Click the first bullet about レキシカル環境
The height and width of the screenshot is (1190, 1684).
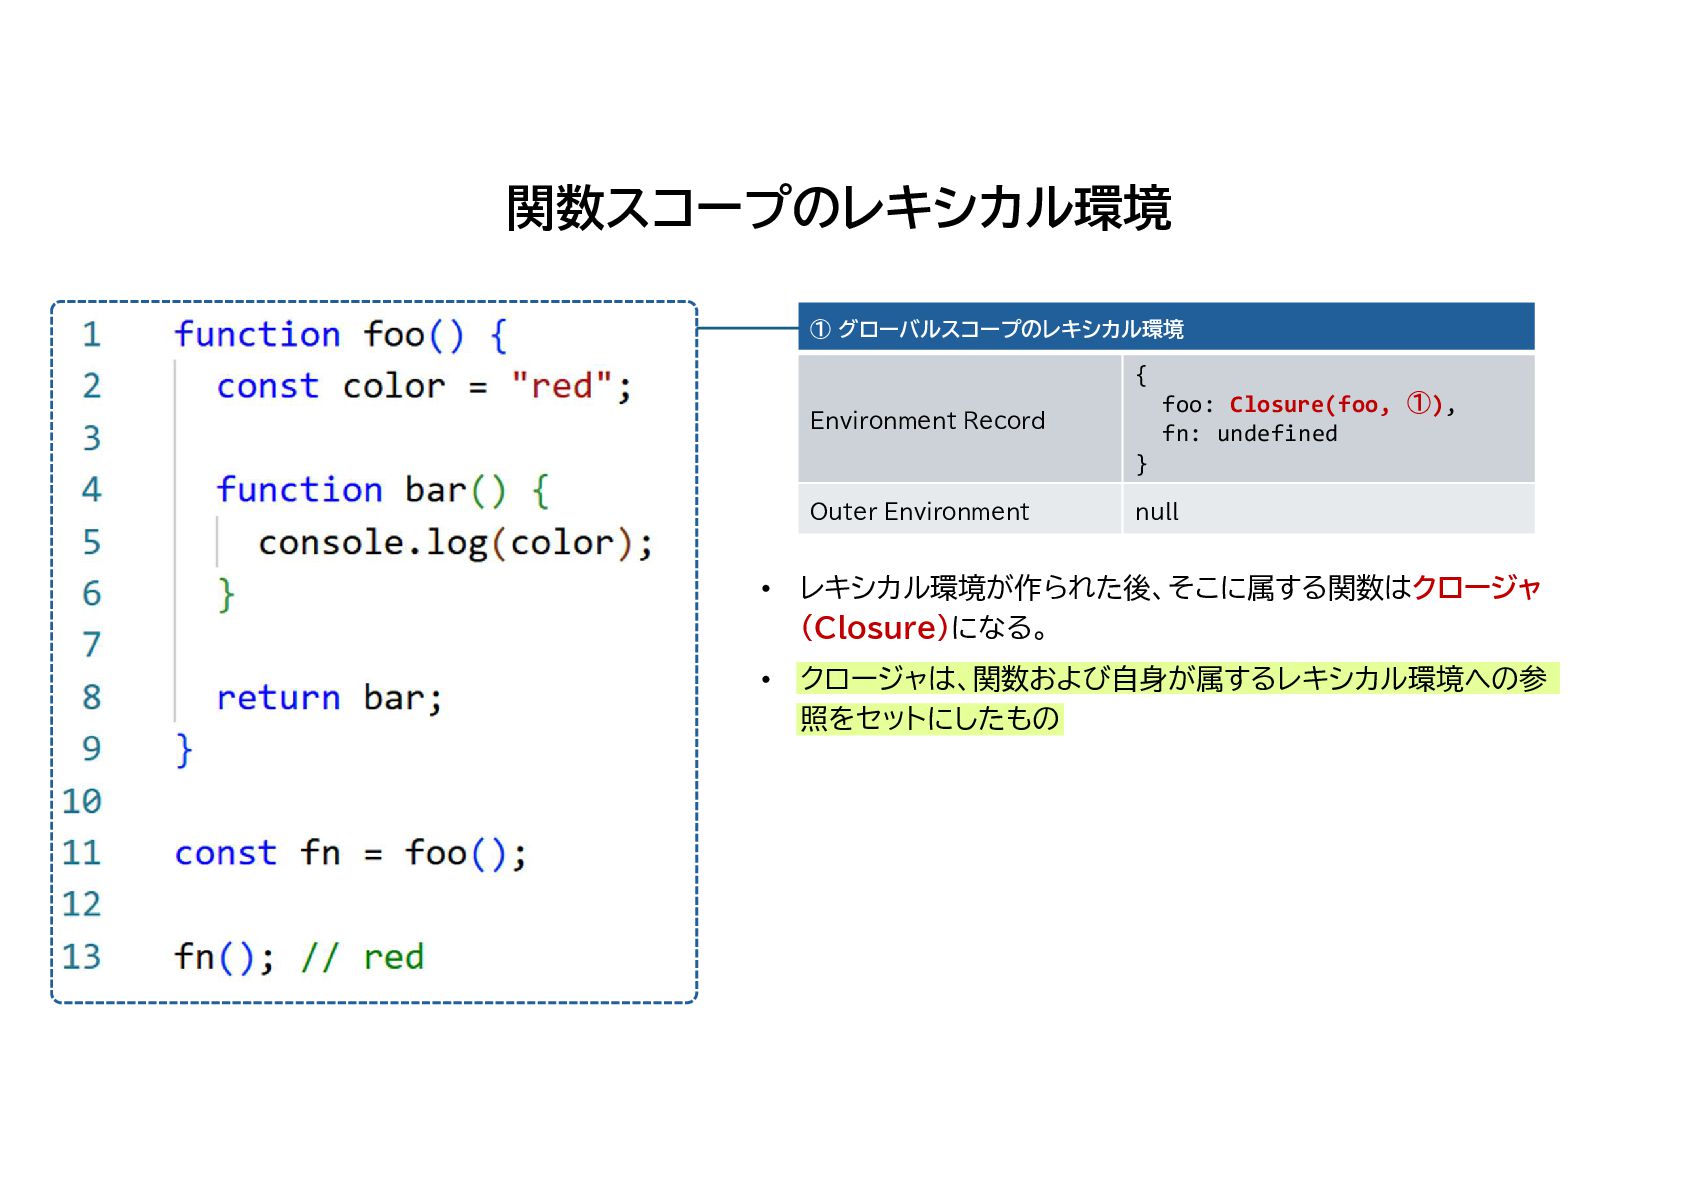tap(1170, 607)
